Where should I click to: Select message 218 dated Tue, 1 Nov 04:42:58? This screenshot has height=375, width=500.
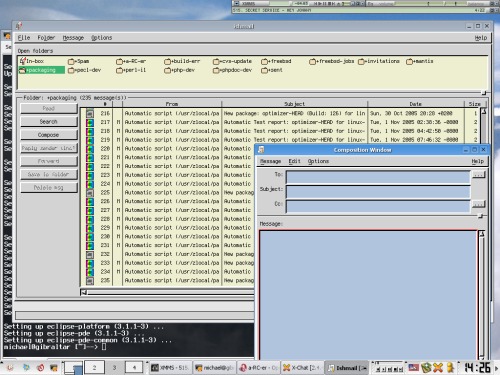415,131
